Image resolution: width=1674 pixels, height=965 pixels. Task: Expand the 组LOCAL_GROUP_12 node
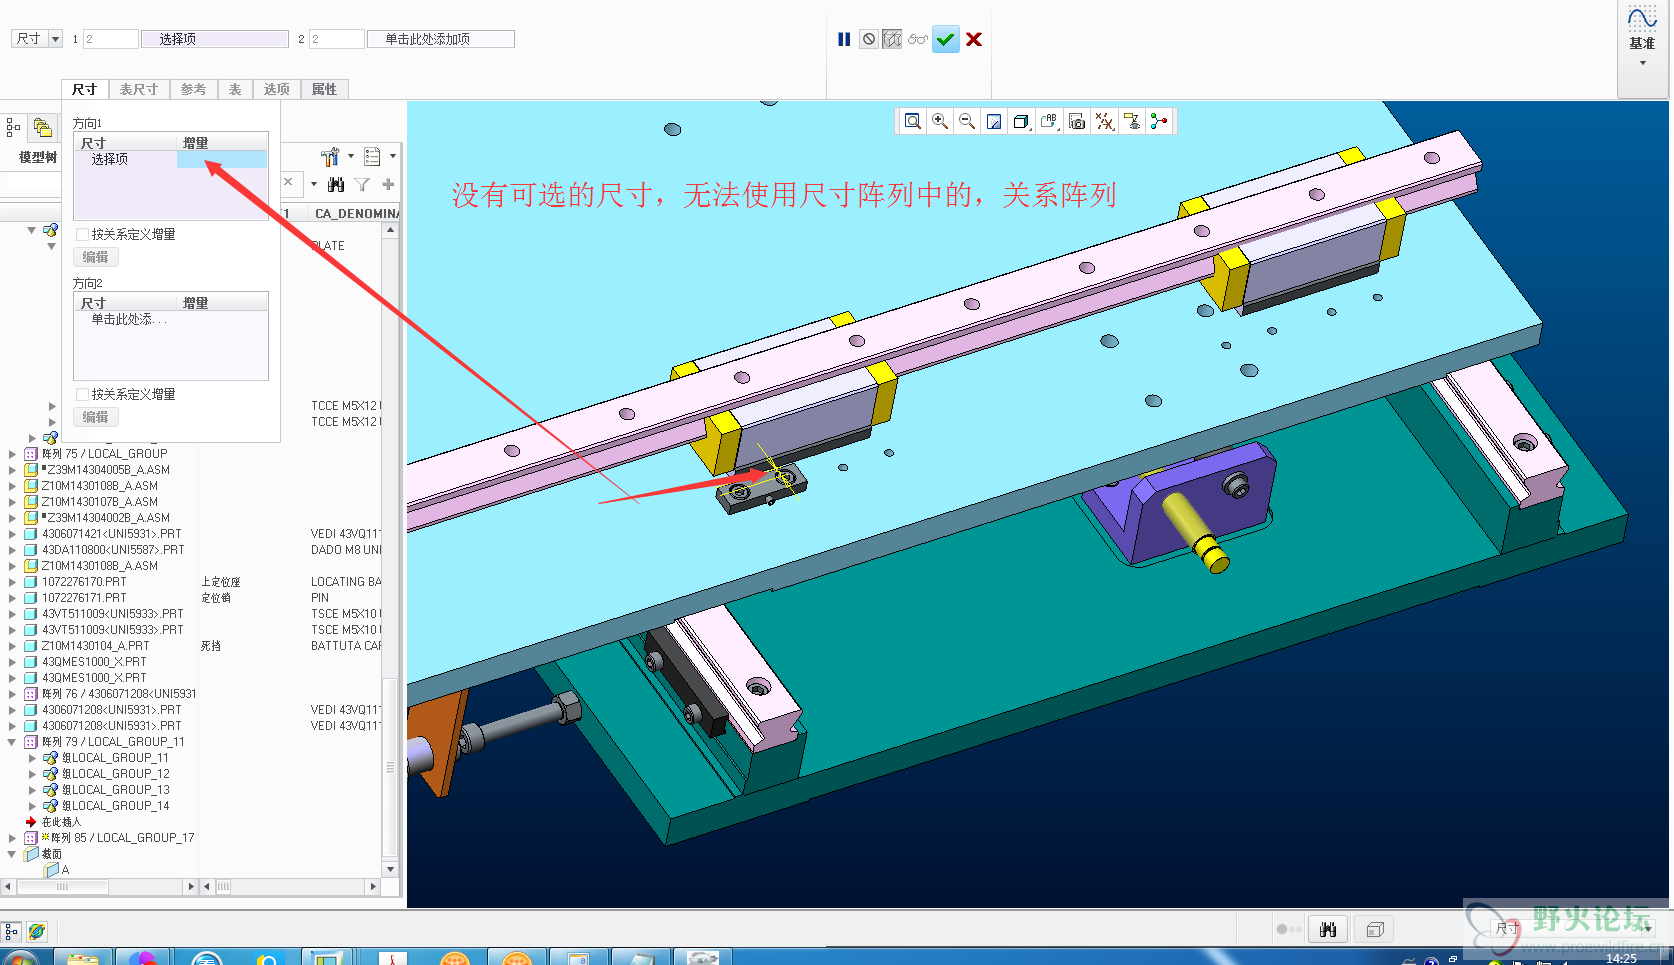pos(32,774)
